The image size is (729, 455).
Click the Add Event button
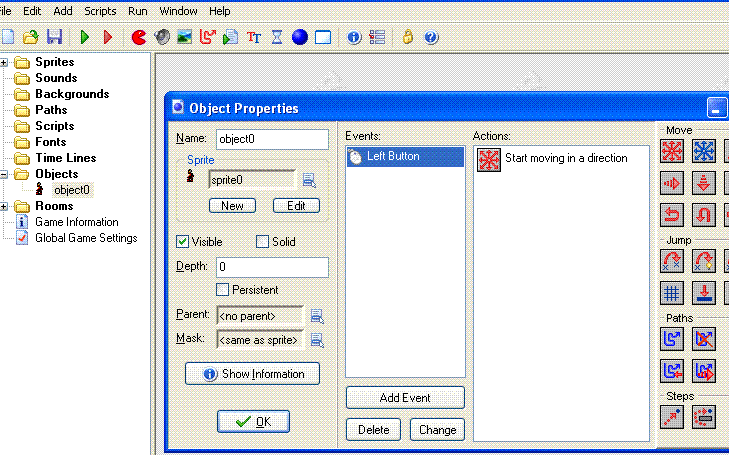tap(405, 398)
